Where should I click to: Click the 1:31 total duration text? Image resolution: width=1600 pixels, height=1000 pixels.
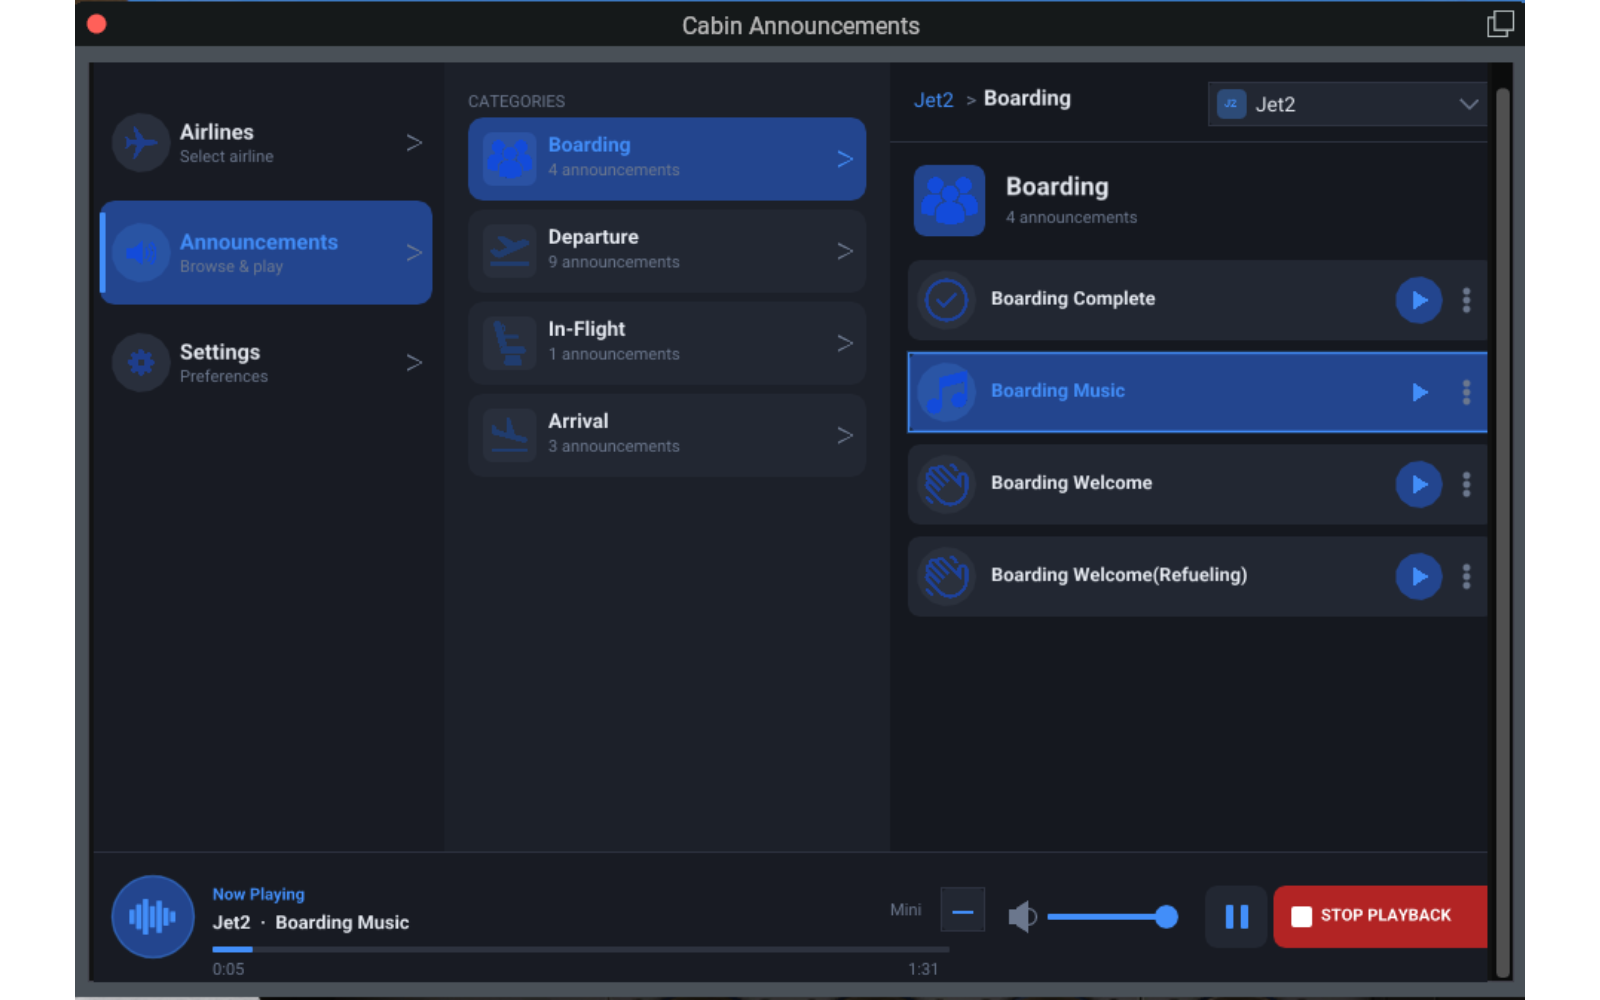pyautogui.click(x=923, y=969)
